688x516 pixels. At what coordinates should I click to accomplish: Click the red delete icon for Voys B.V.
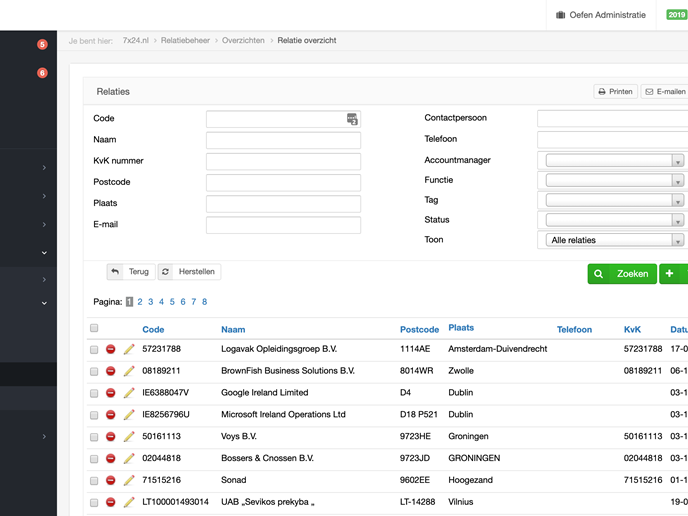pos(111,437)
